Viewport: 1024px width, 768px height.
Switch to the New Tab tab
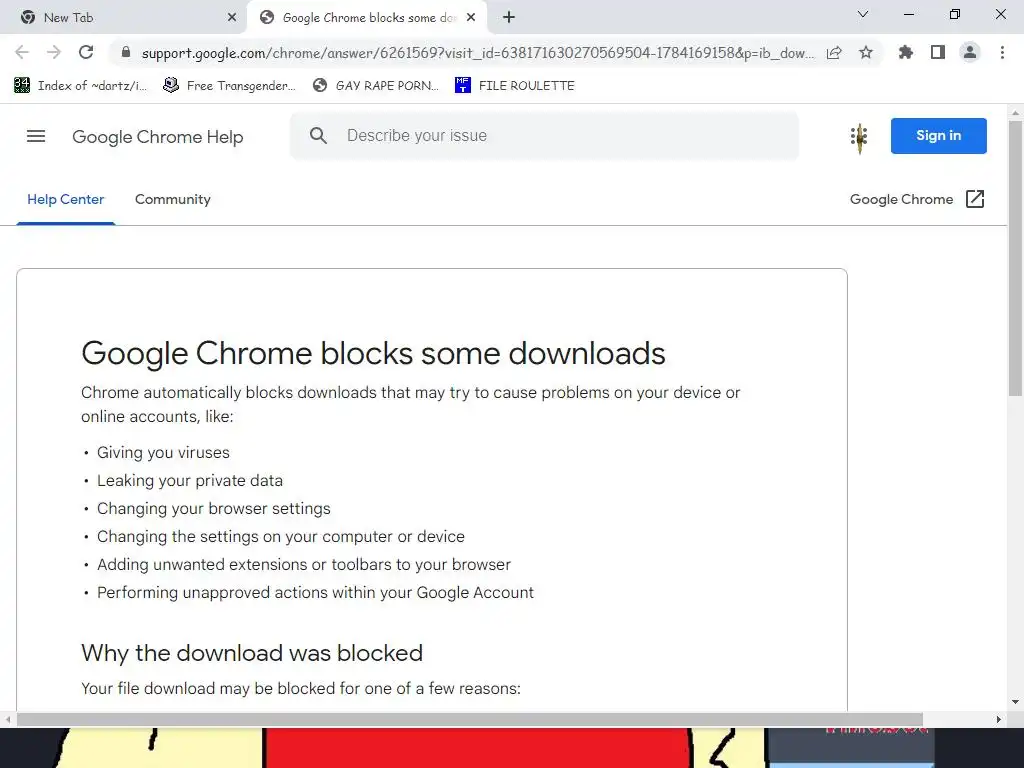click(123, 18)
